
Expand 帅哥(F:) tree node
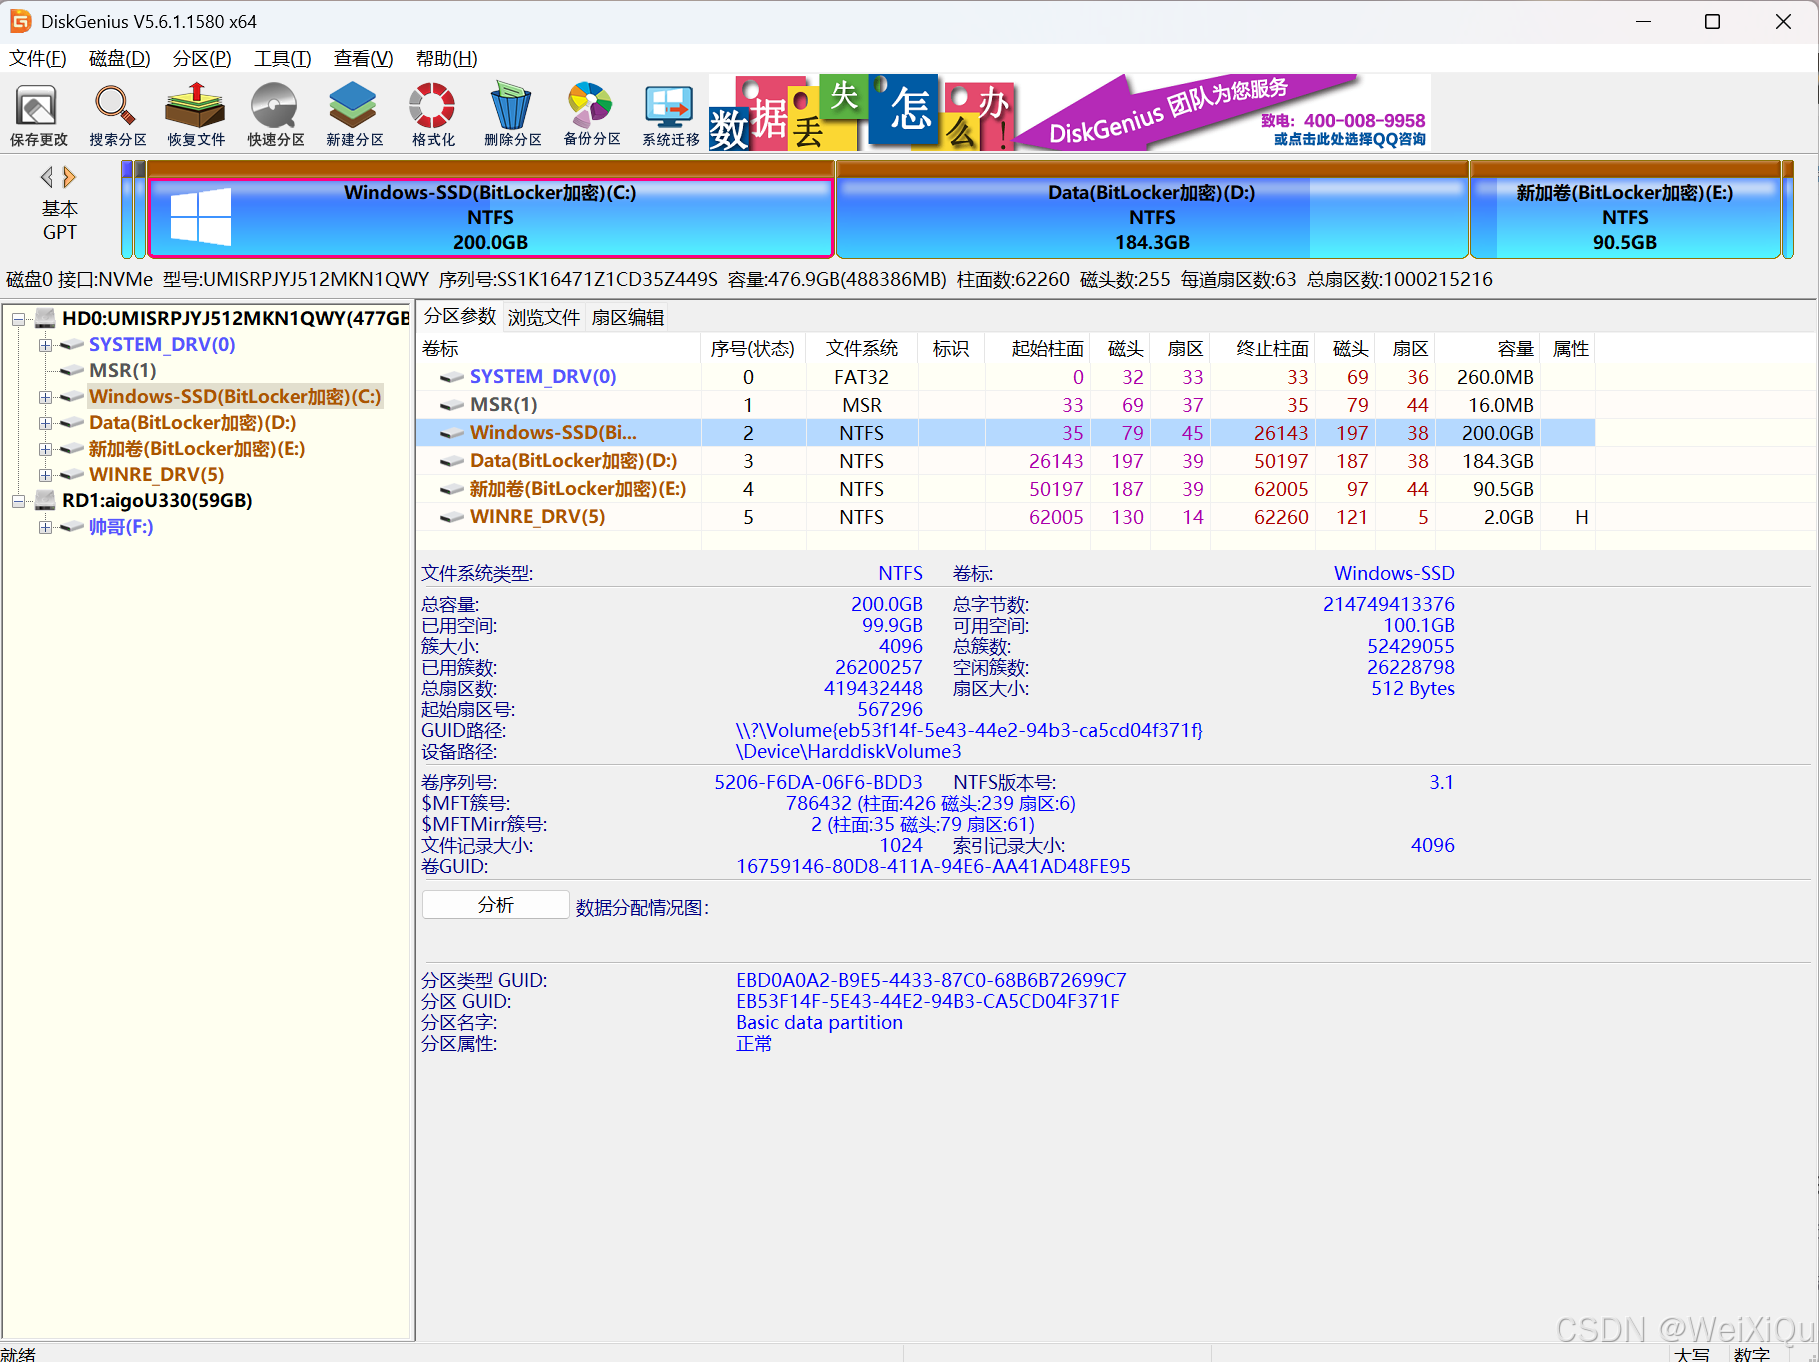(x=45, y=527)
